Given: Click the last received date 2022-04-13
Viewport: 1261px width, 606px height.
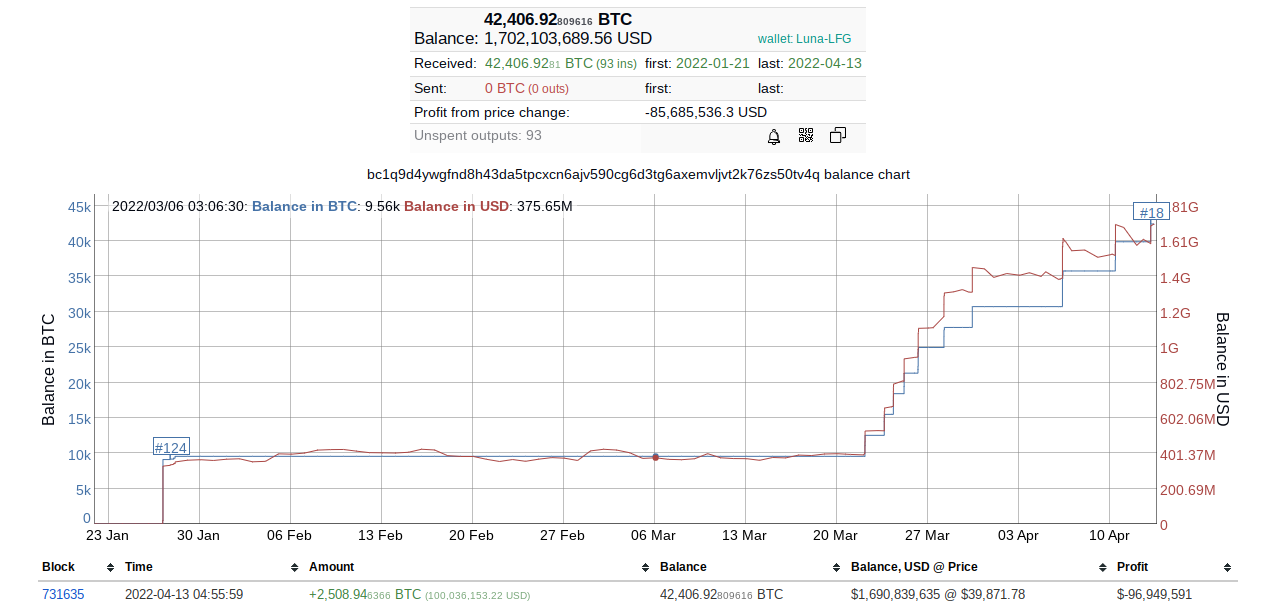Looking at the screenshot, I should click(x=824, y=63).
